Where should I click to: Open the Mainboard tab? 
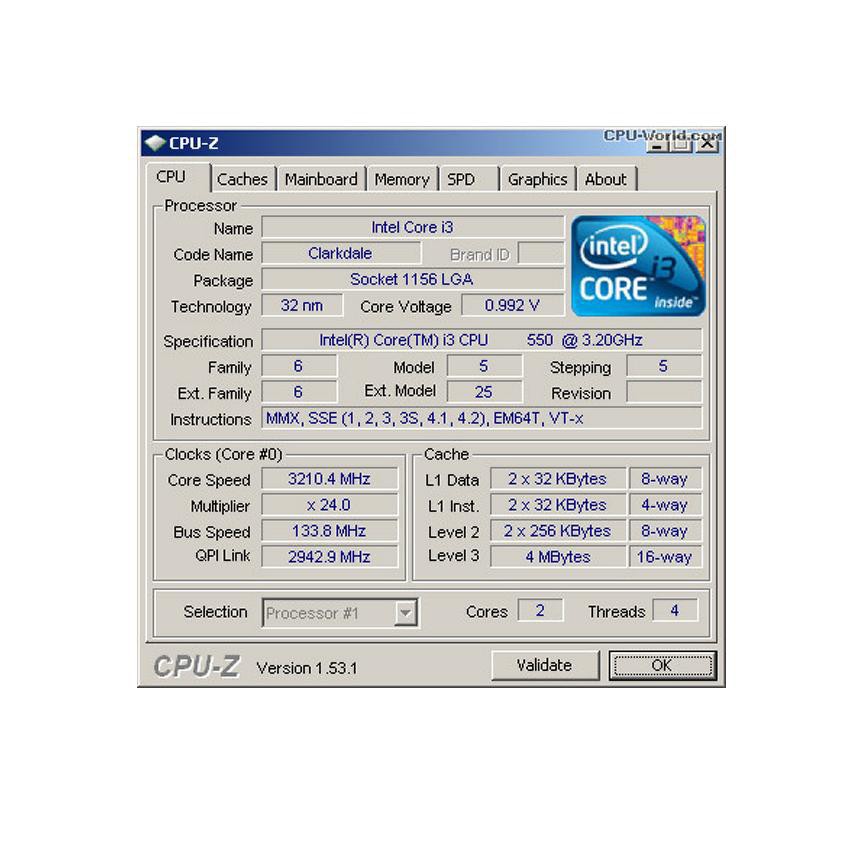(x=322, y=178)
